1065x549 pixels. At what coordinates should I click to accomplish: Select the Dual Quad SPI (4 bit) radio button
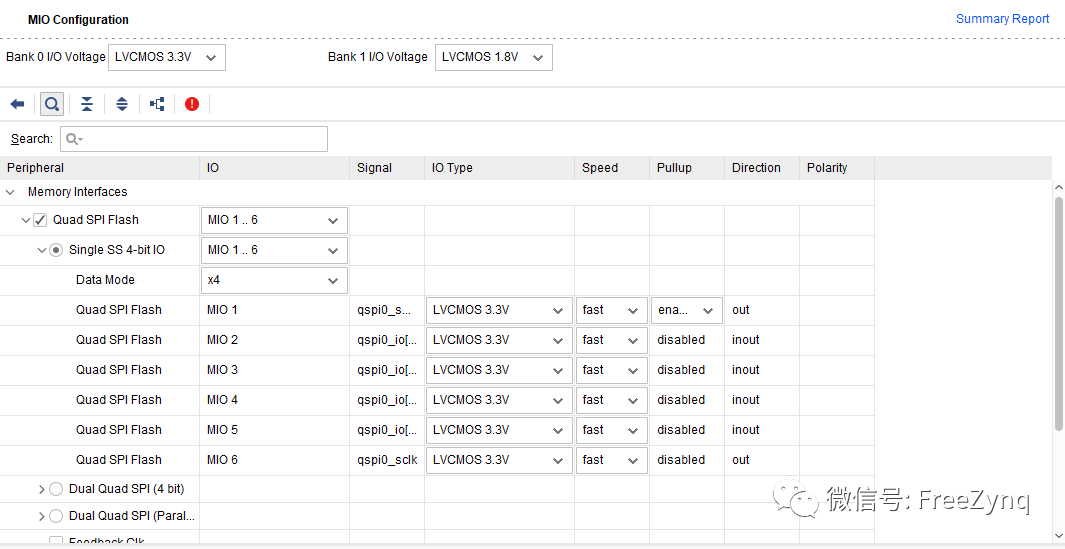click(56, 489)
